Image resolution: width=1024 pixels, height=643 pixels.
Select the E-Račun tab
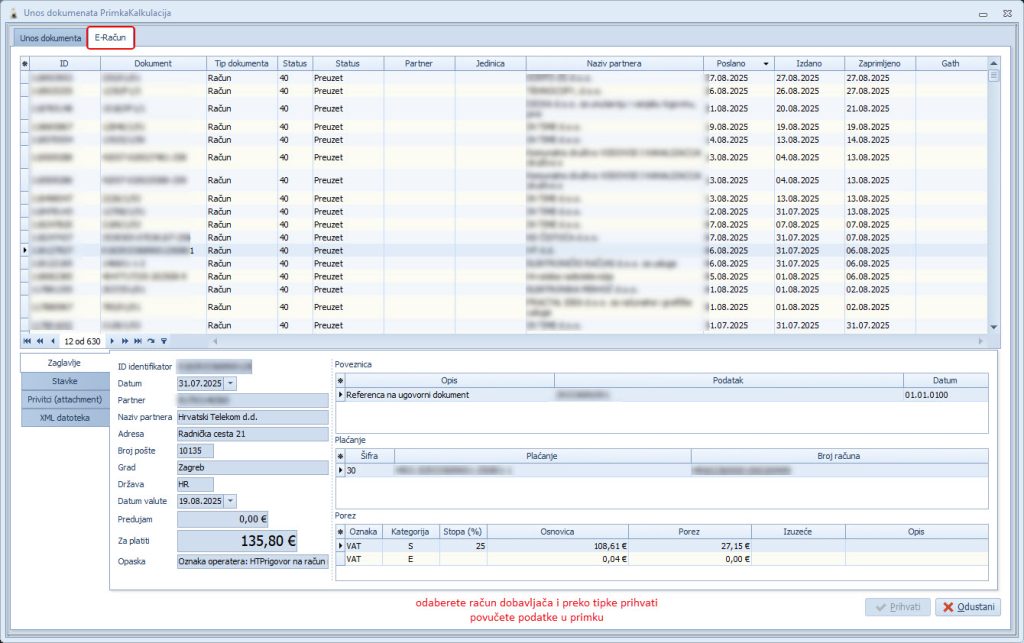point(110,38)
